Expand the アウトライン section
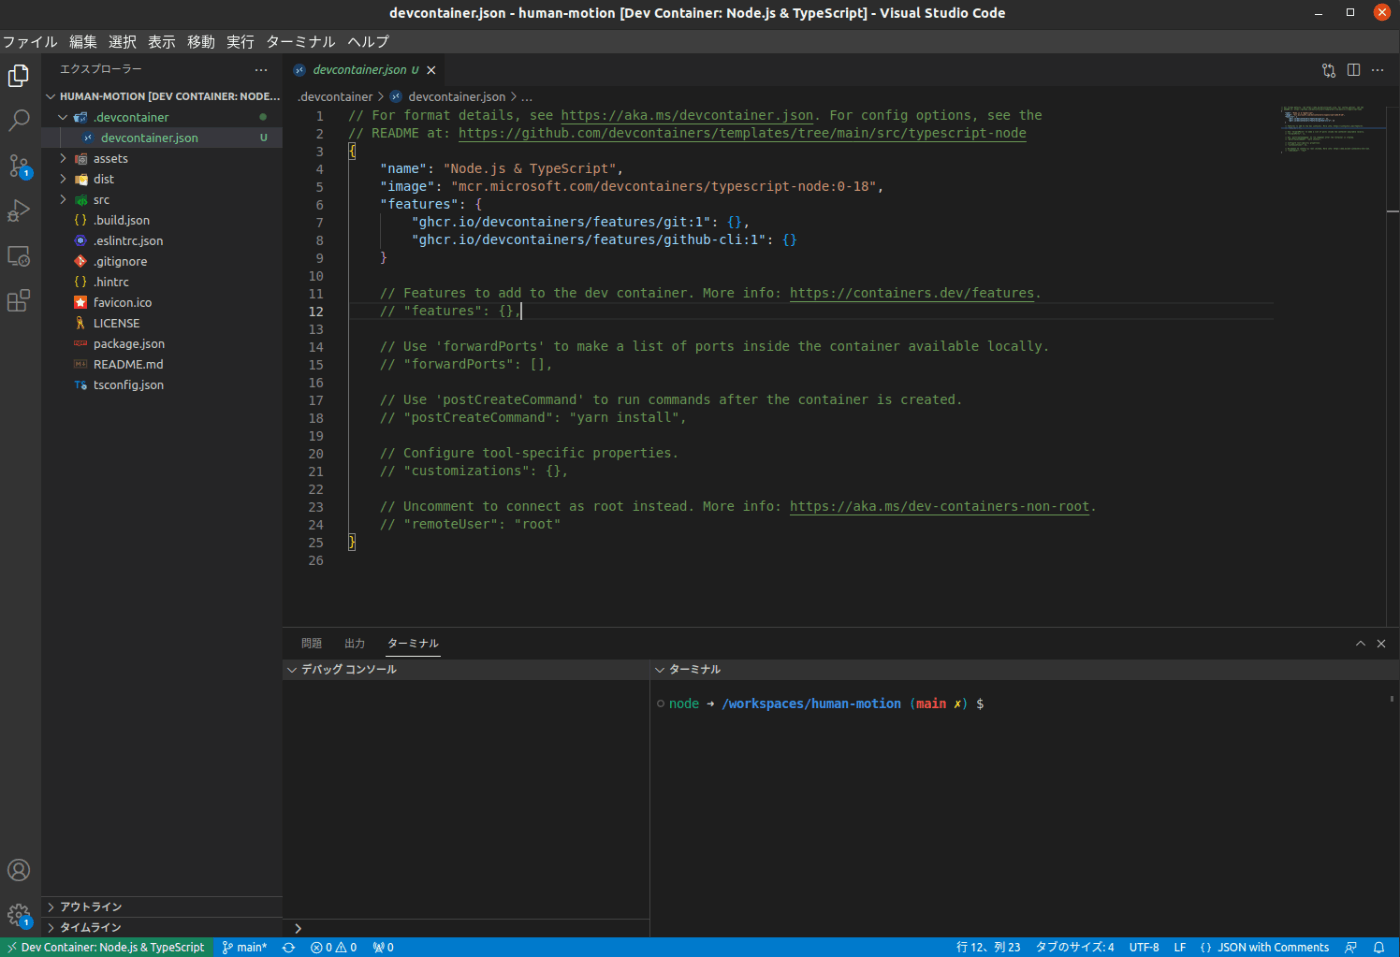This screenshot has width=1400, height=957. (x=162, y=907)
